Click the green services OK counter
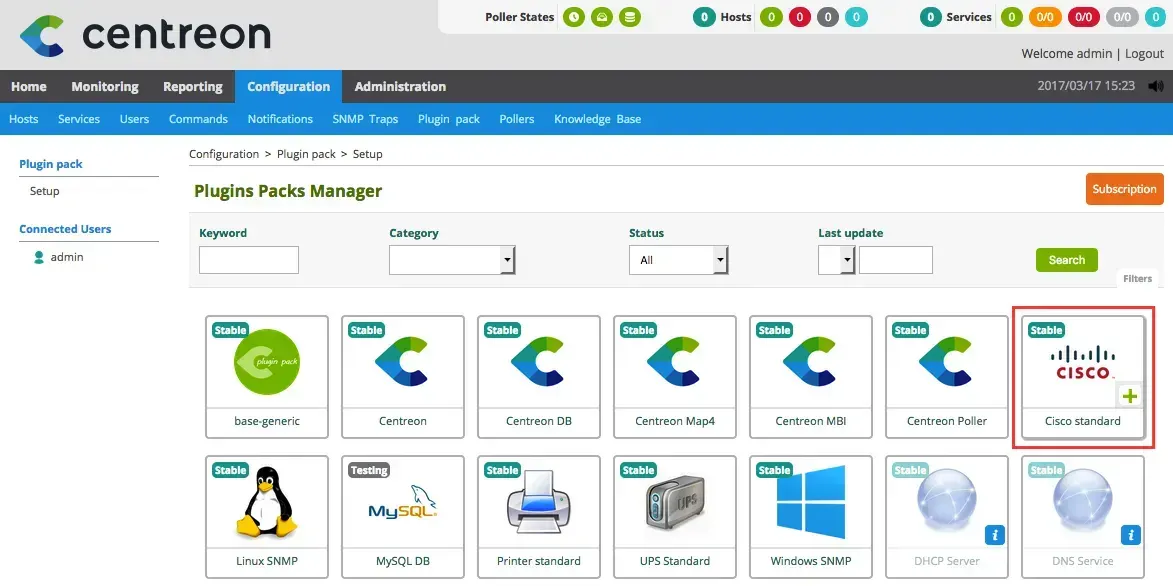The image size is (1173, 586). (x=1011, y=17)
